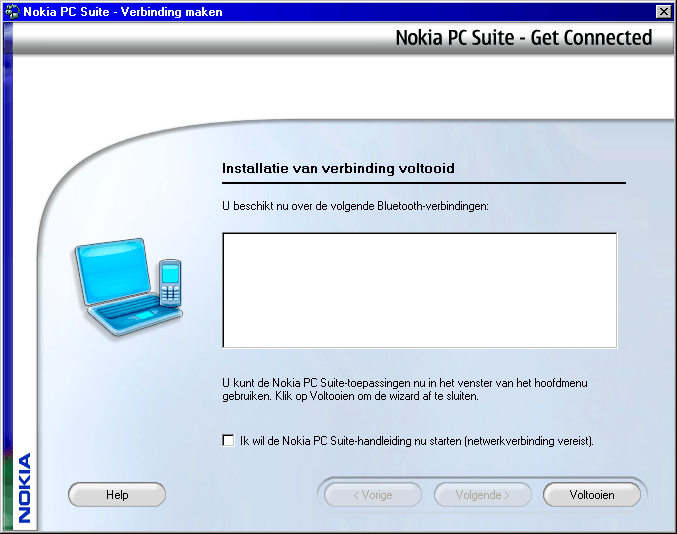Click inside the empty Bluetooth connections list
The width and height of the screenshot is (677, 534).
[420, 290]
